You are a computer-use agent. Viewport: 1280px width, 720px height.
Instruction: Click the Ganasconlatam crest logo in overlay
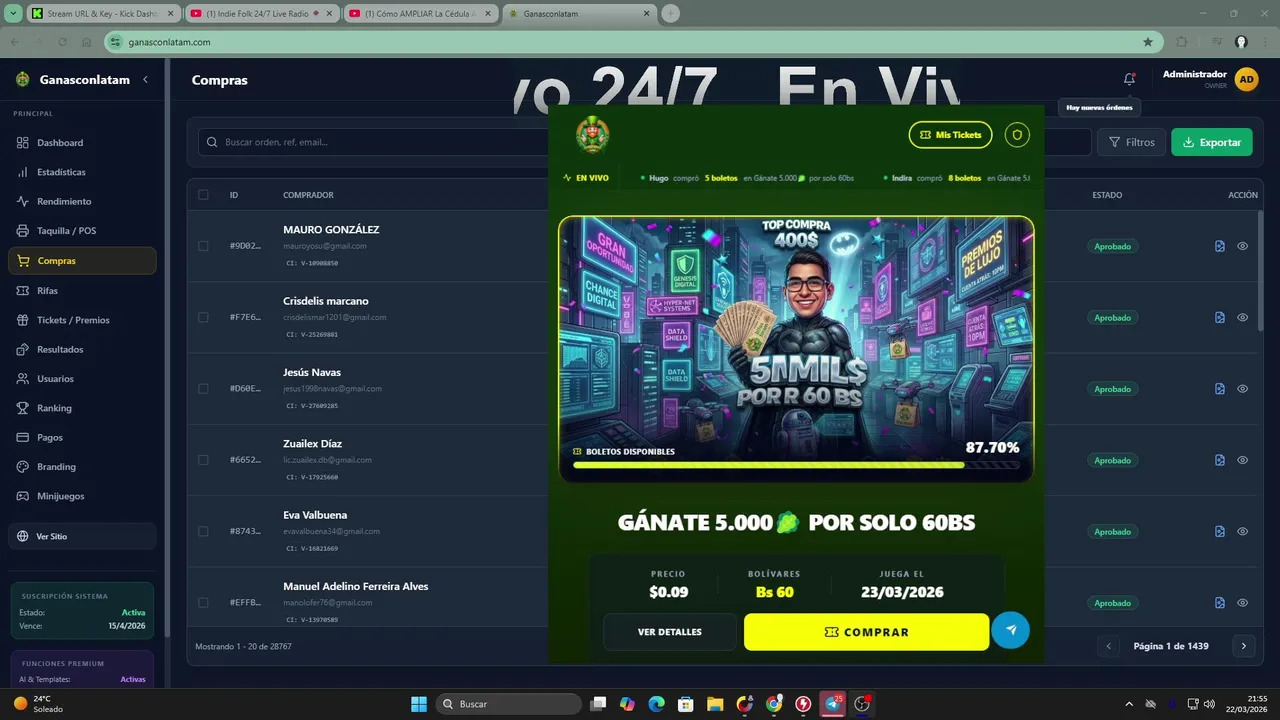592,135
